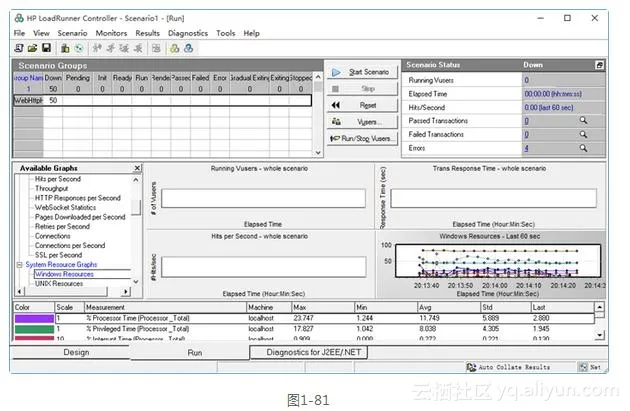Select the WebHttp group row
The image size is (630, 411).
coord(163,100)
